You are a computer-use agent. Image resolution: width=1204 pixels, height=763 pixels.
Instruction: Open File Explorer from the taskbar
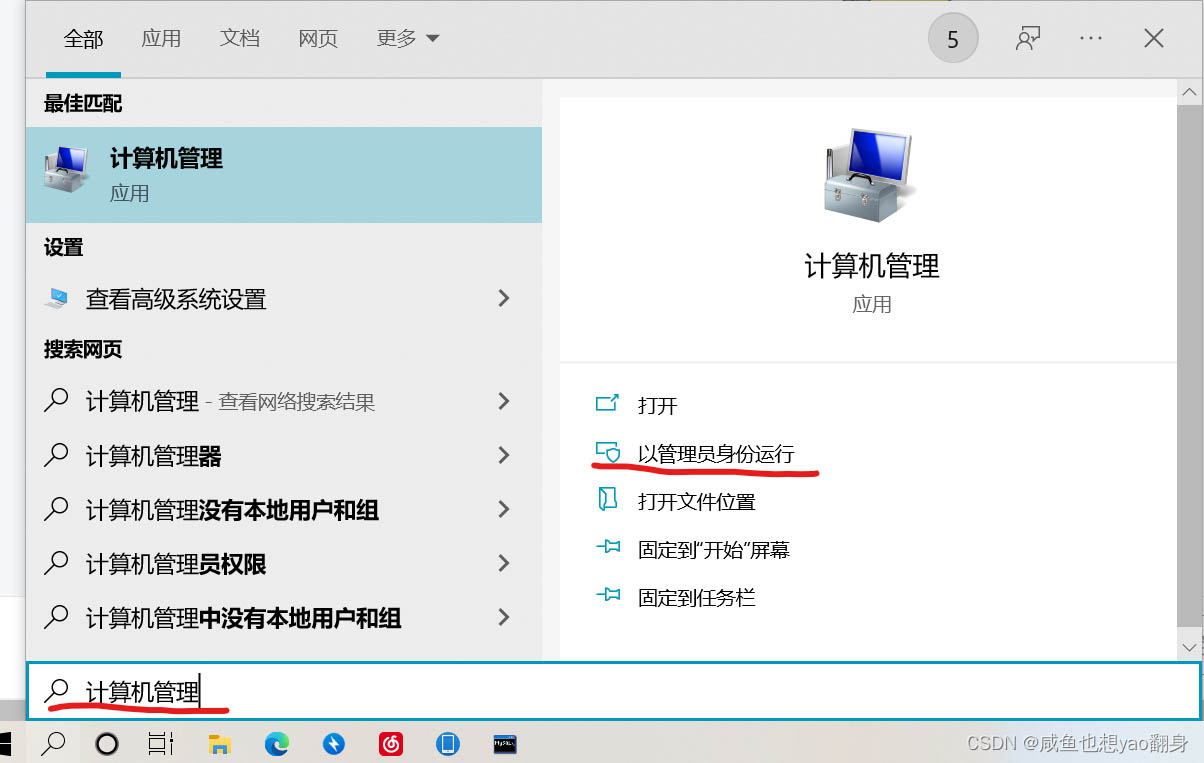pyautogui.click(x=219, y=744)
